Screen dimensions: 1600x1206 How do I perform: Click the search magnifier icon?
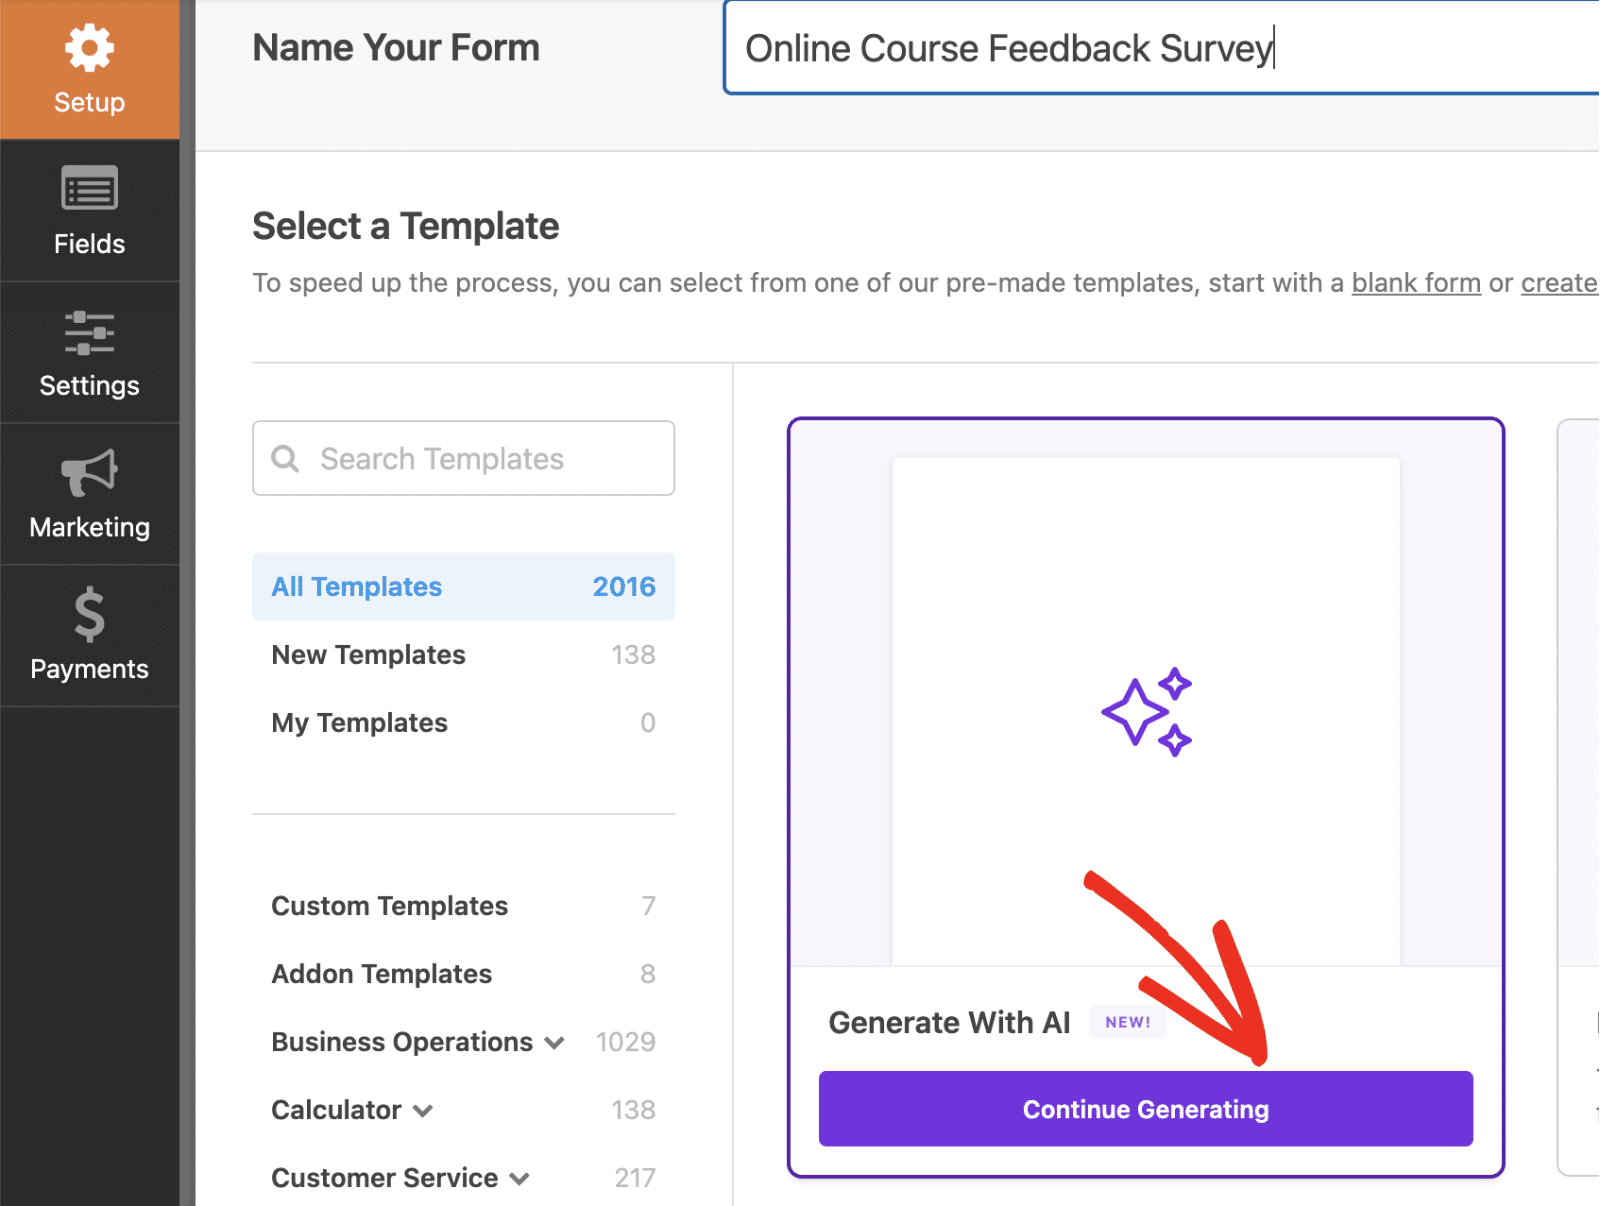coord(285,459)
